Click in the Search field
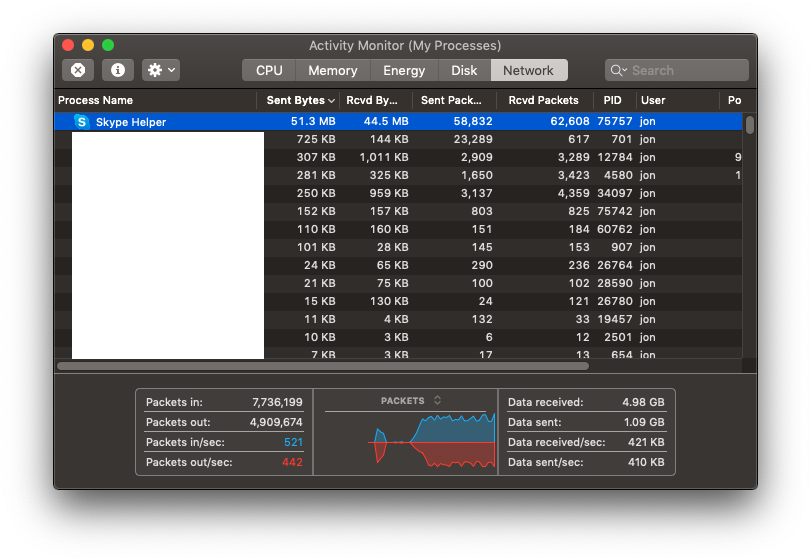The height and width of the screenshot is (558, 810). 685,70
